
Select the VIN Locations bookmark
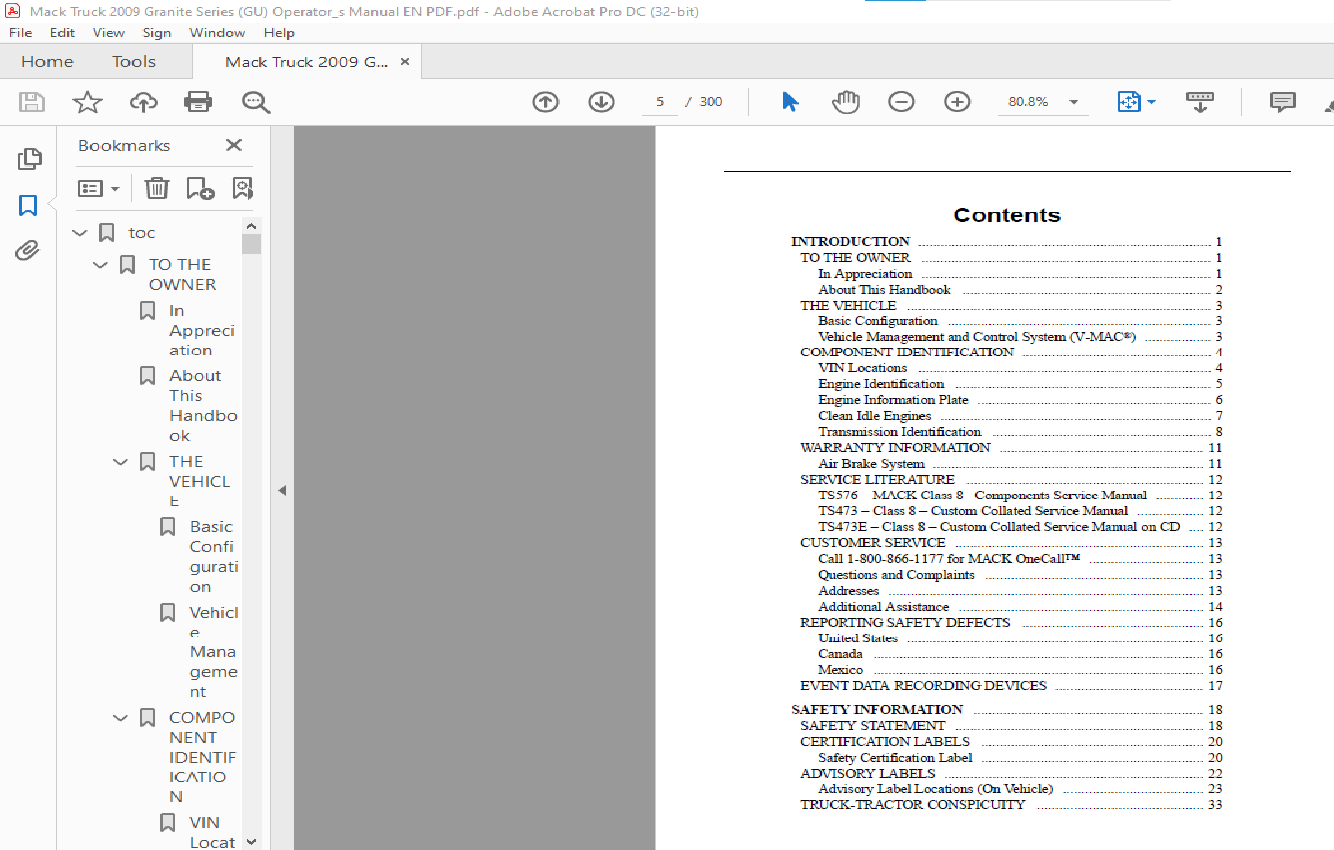212,832
